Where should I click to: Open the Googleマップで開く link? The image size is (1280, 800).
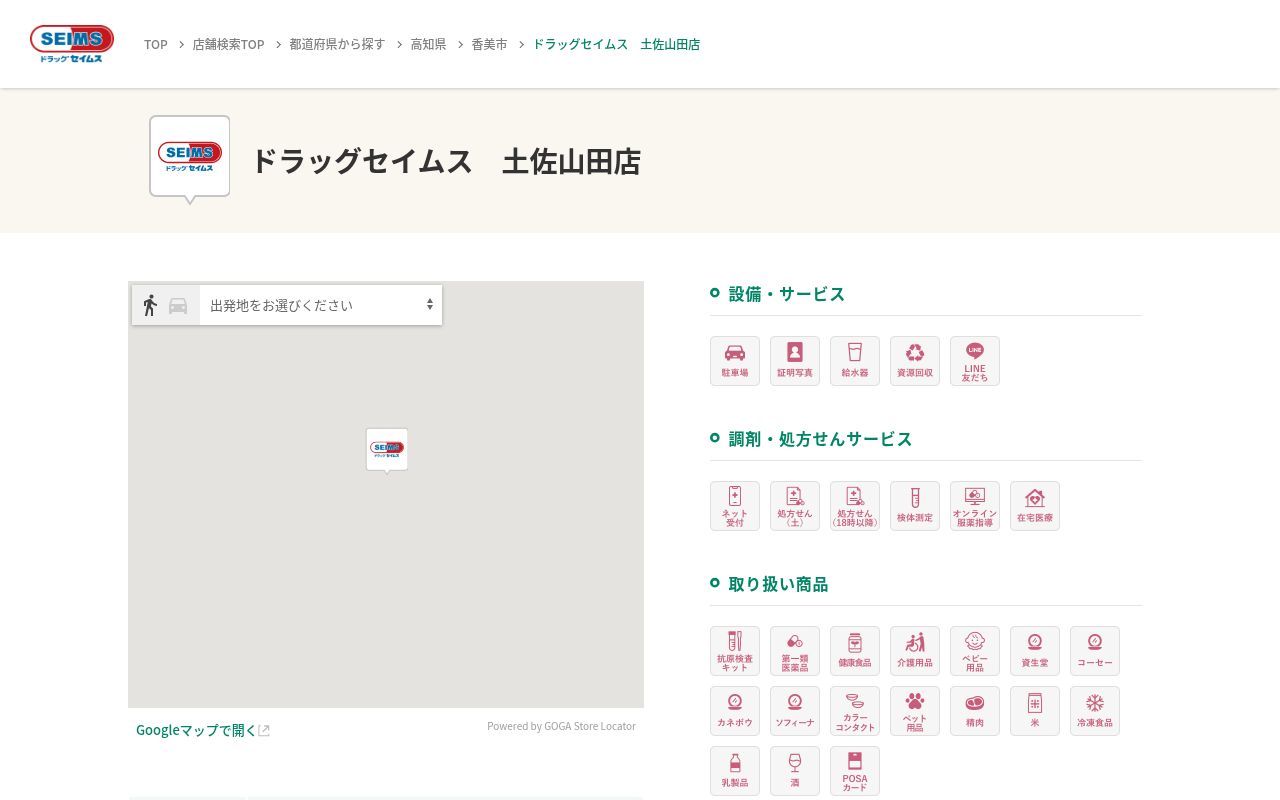point(203,730)
